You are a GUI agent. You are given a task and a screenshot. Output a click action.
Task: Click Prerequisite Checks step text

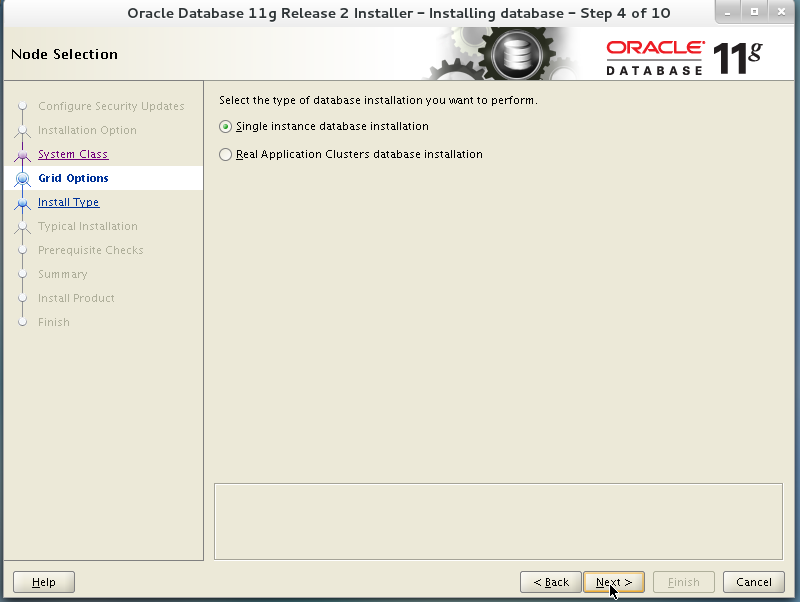(x=91, y=250)
